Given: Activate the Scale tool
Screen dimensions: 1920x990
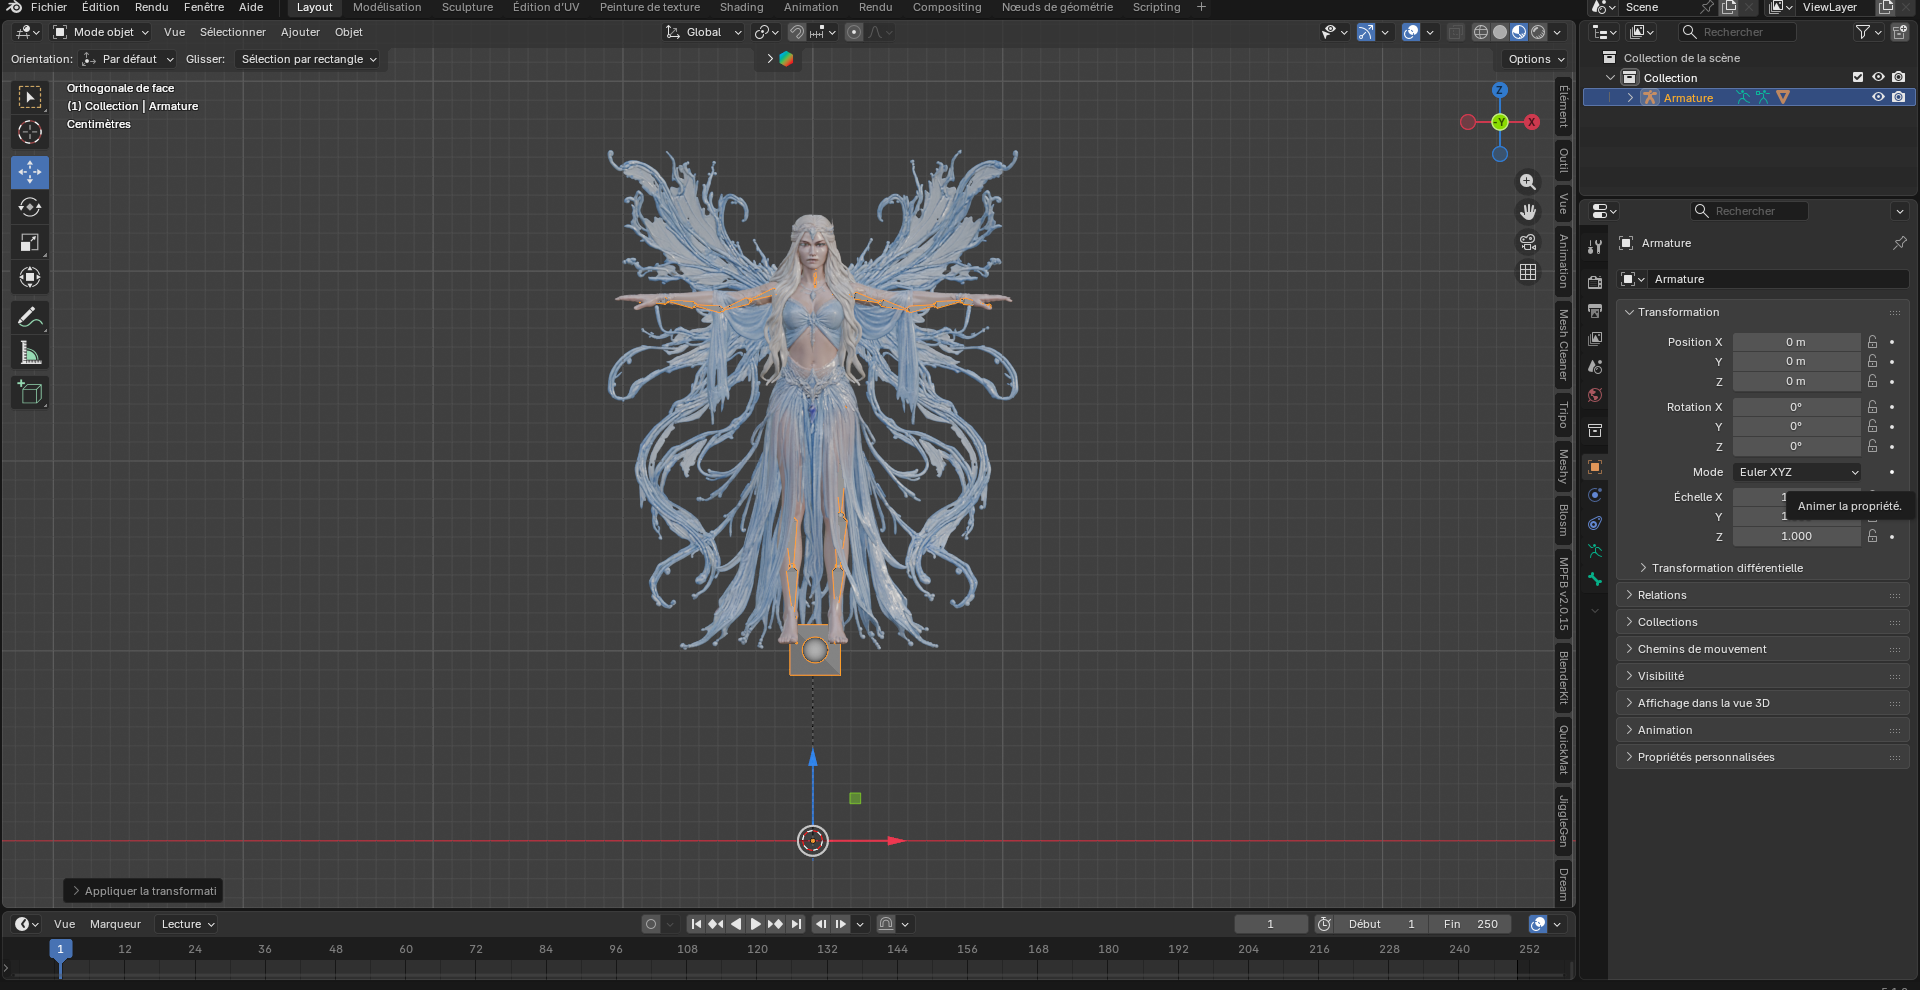Looking at the screenshot, I should (x=30, y=242).
